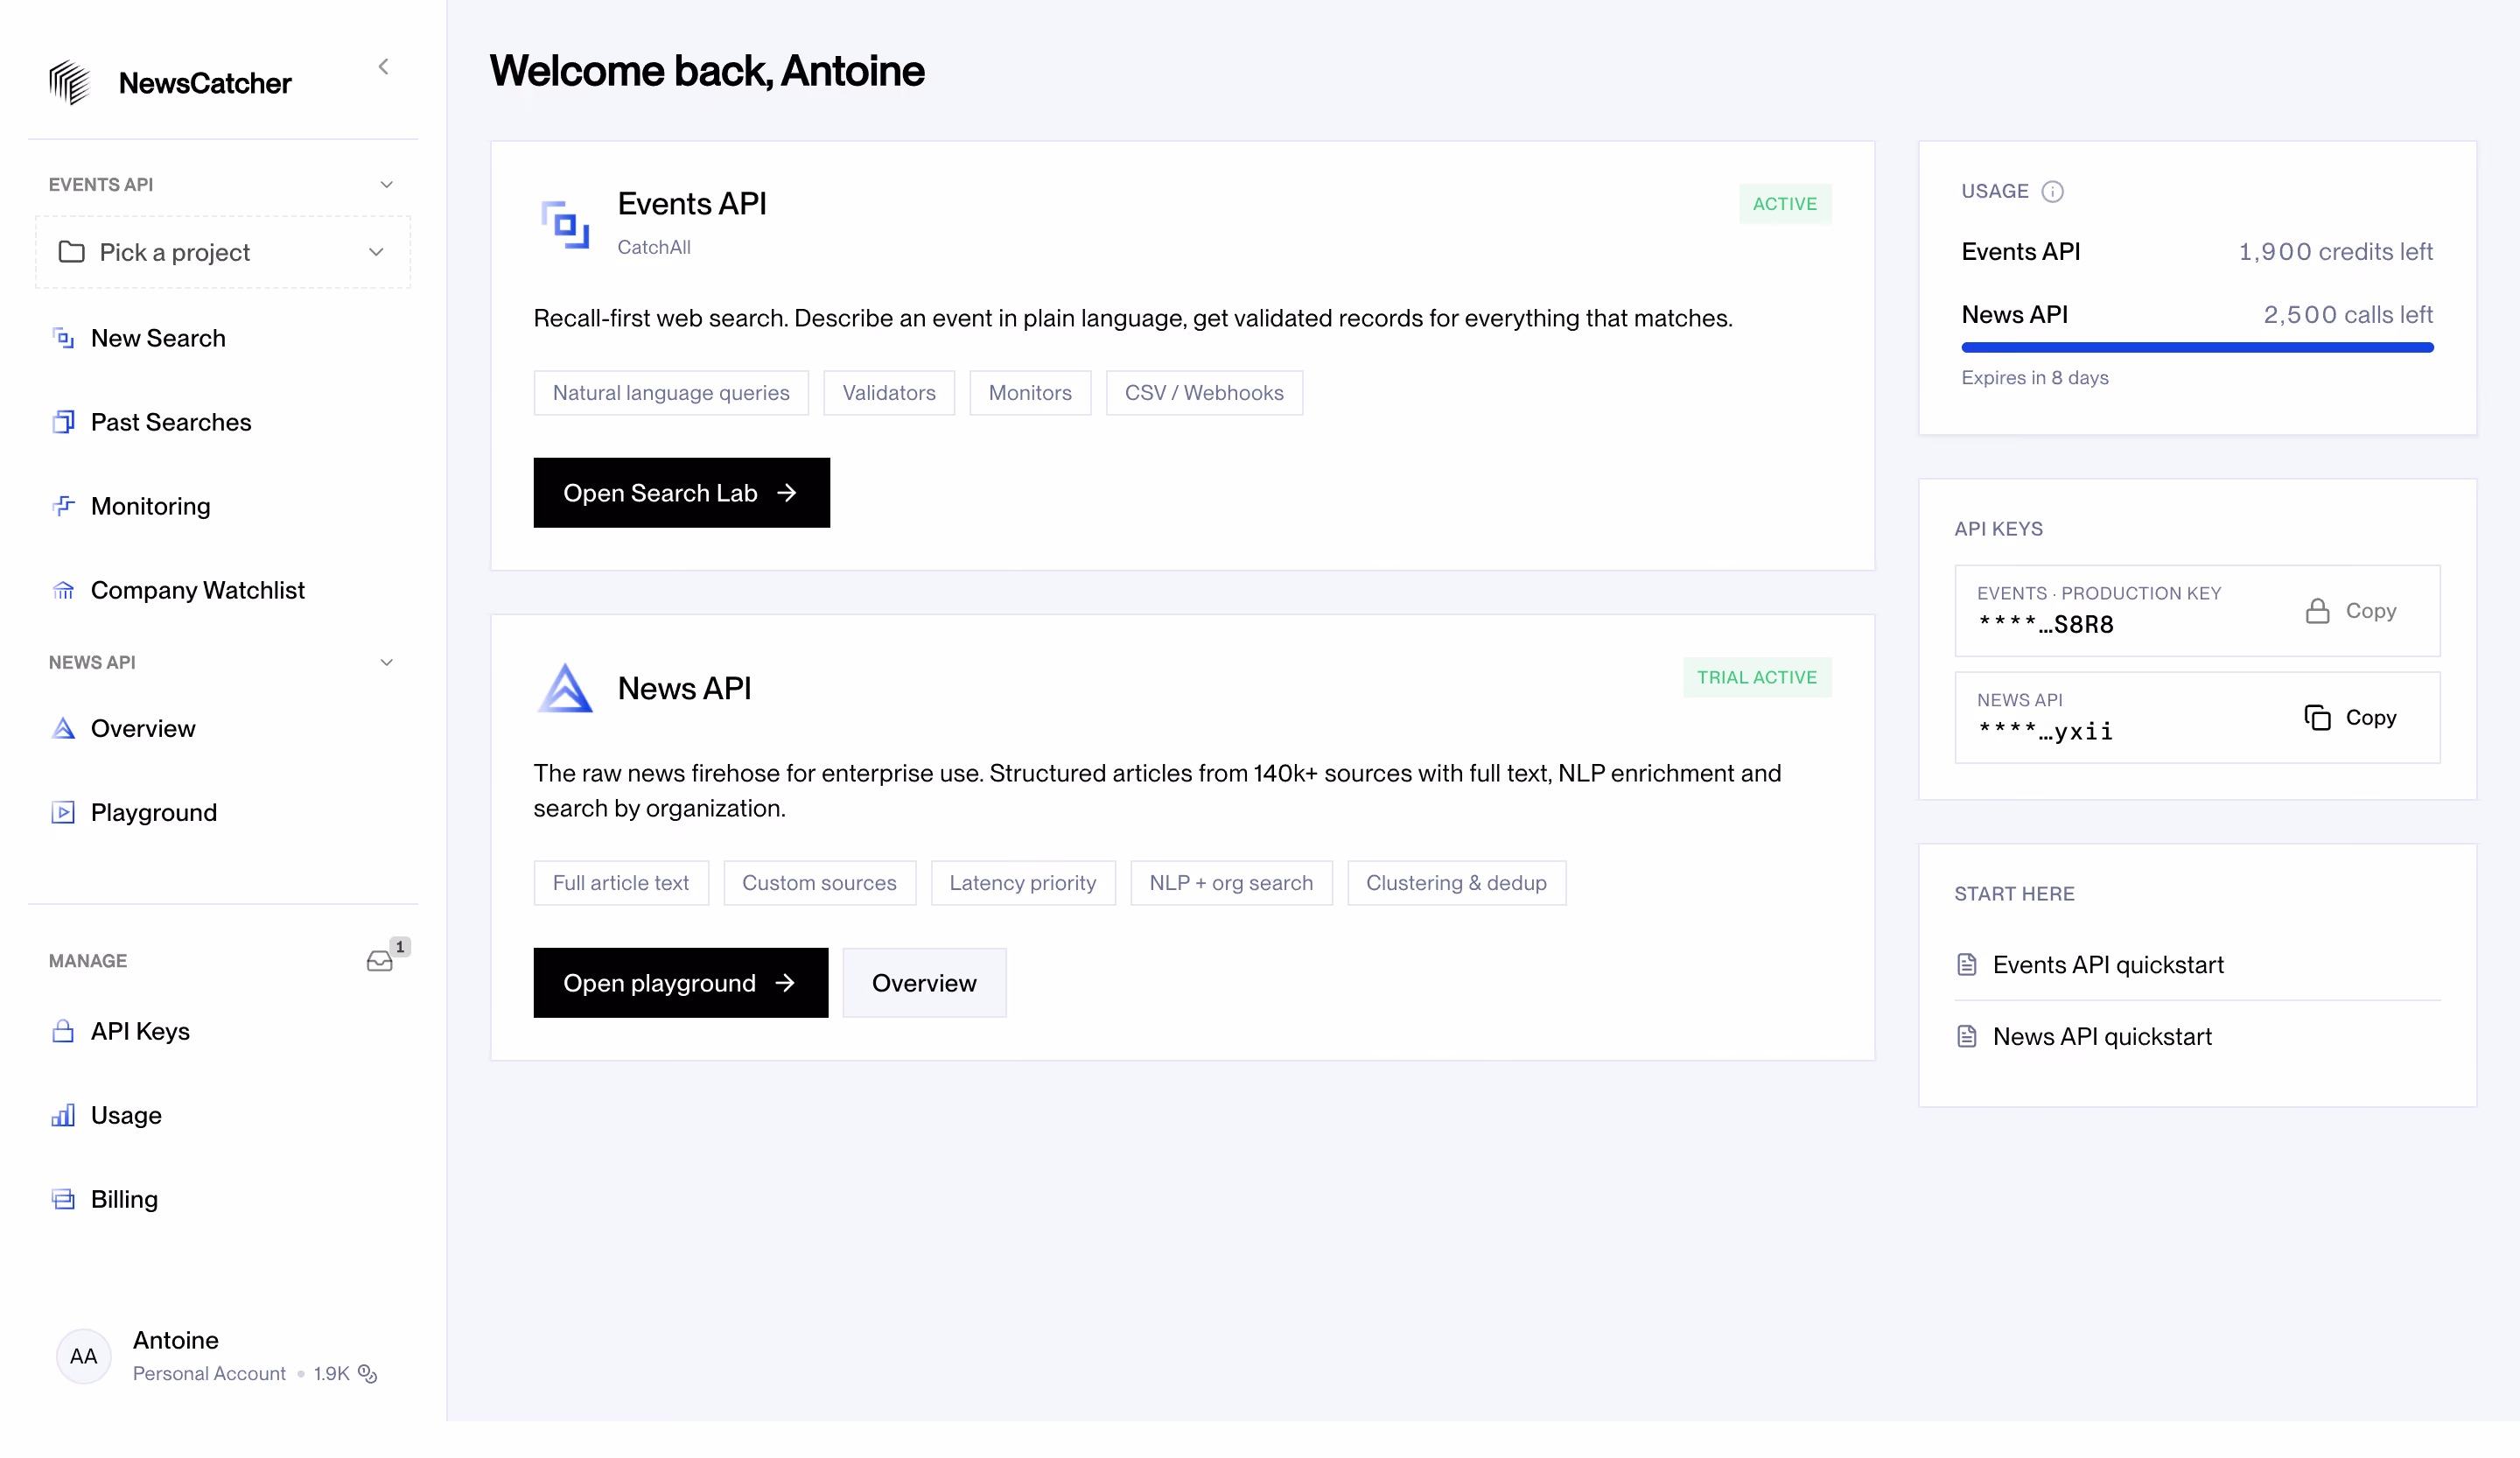
Task: Open the Events API quickstart link
Action: click(x=2107, y=965)
